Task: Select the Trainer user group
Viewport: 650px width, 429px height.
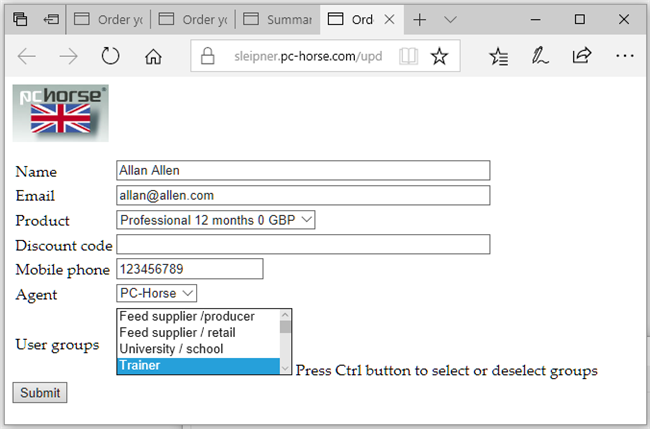Action: click(x=199, y=366)
